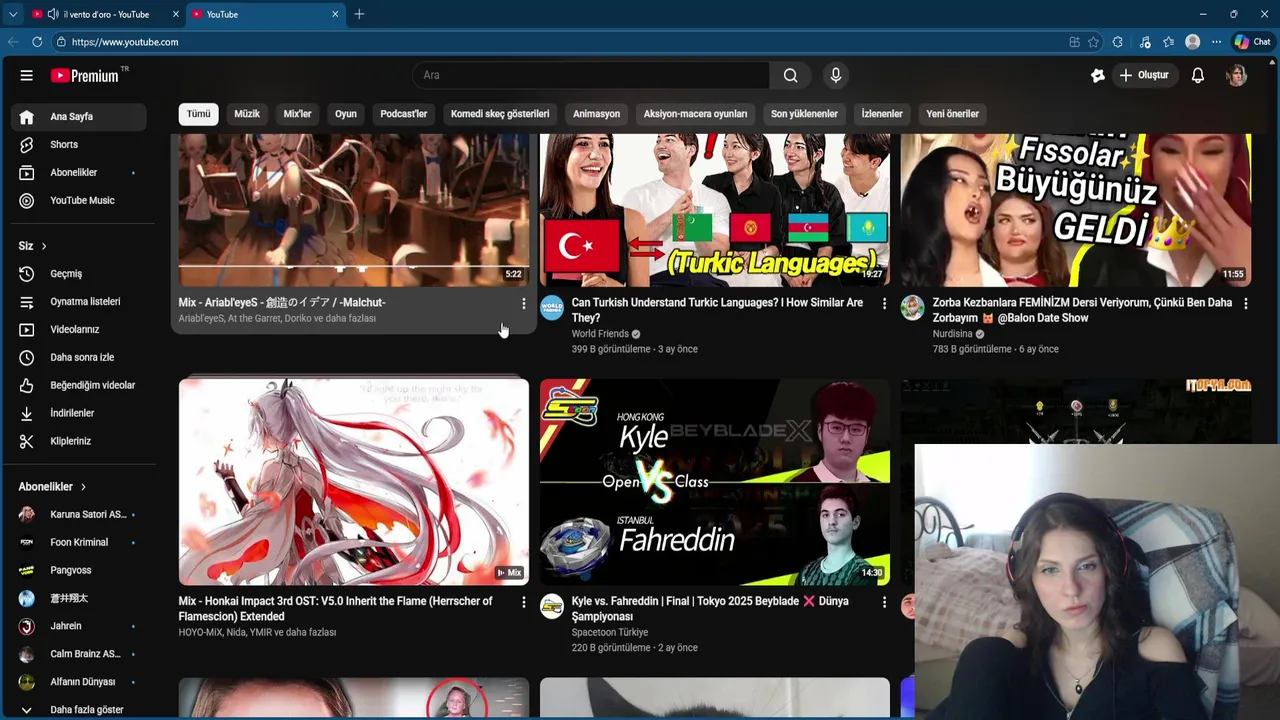Open options for Kyle vs. Fahreddin video
The image size is (1280, 720).
click(x=884, y=602)
